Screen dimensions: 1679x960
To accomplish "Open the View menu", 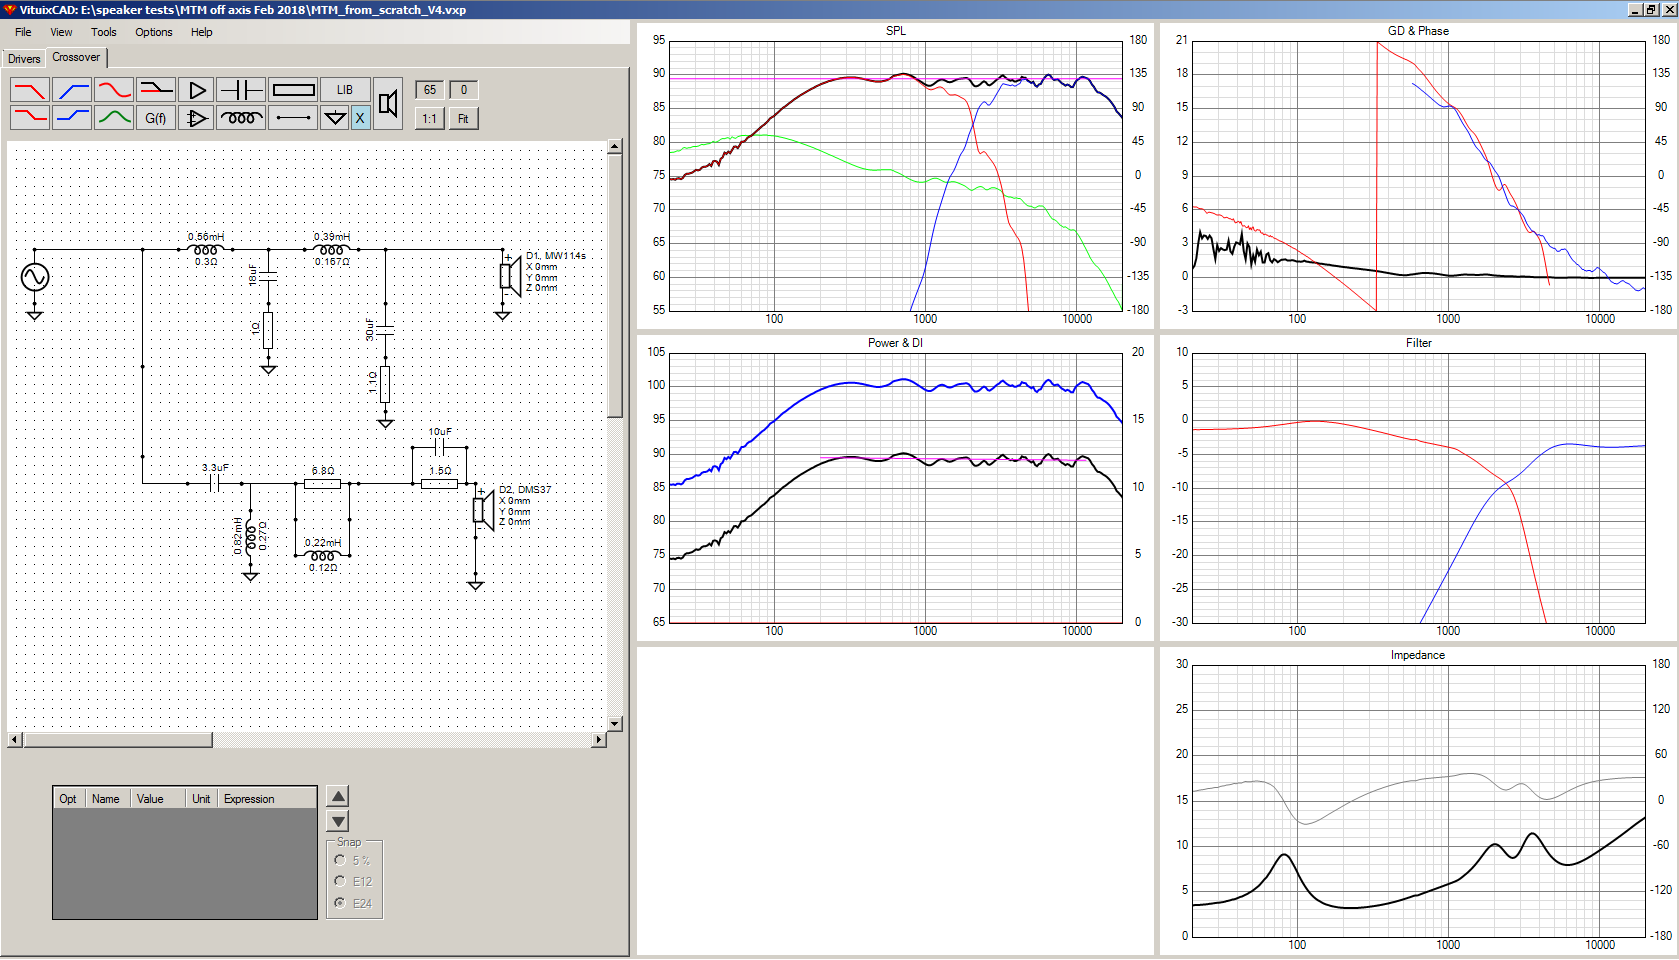I will [x=61, y=32].
